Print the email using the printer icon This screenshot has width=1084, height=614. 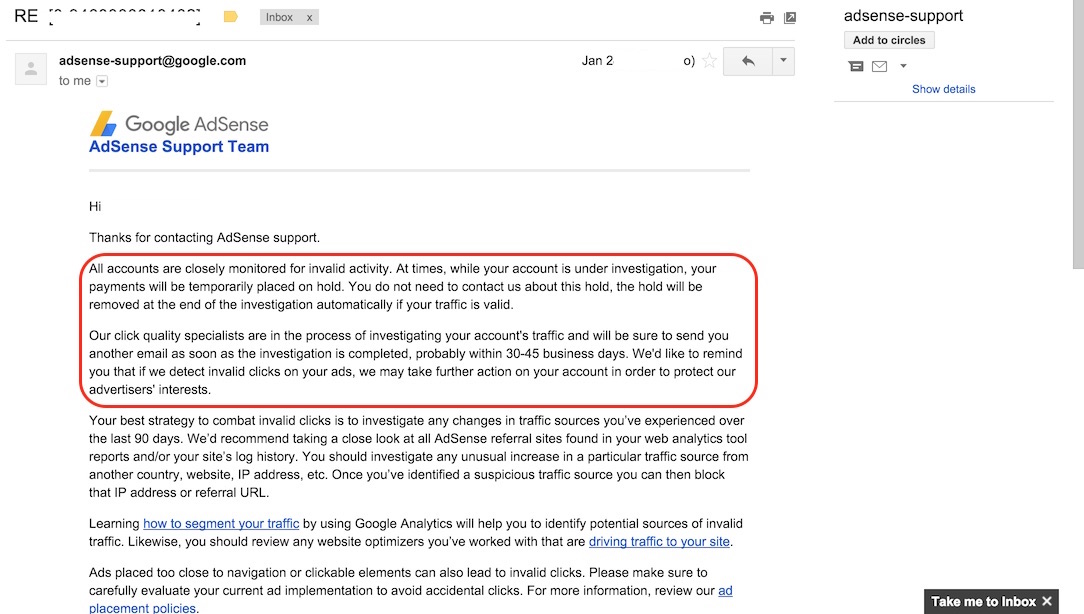pos(767,18)
